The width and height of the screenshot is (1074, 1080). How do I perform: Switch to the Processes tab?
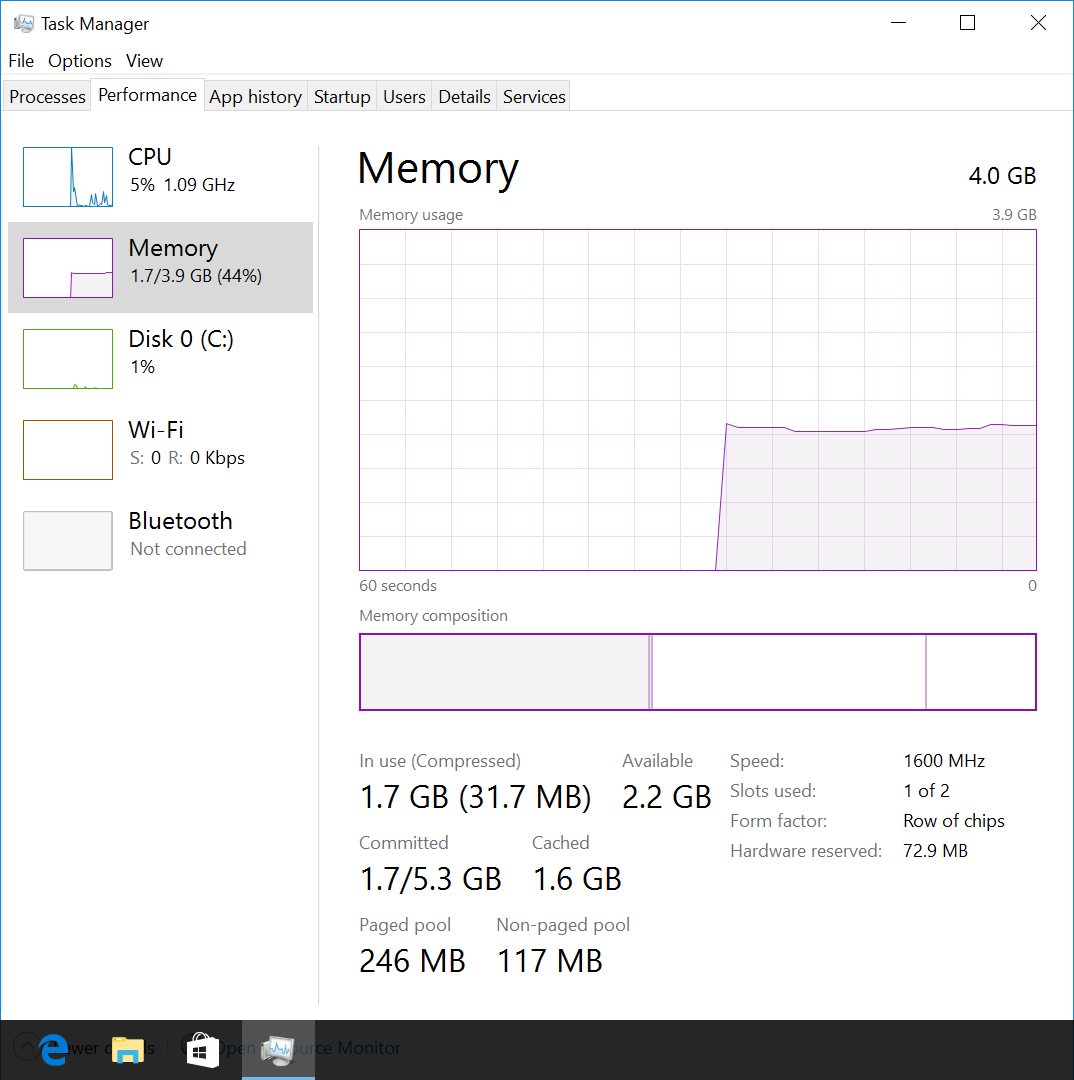pyautogui.click(x=48, y=96)
